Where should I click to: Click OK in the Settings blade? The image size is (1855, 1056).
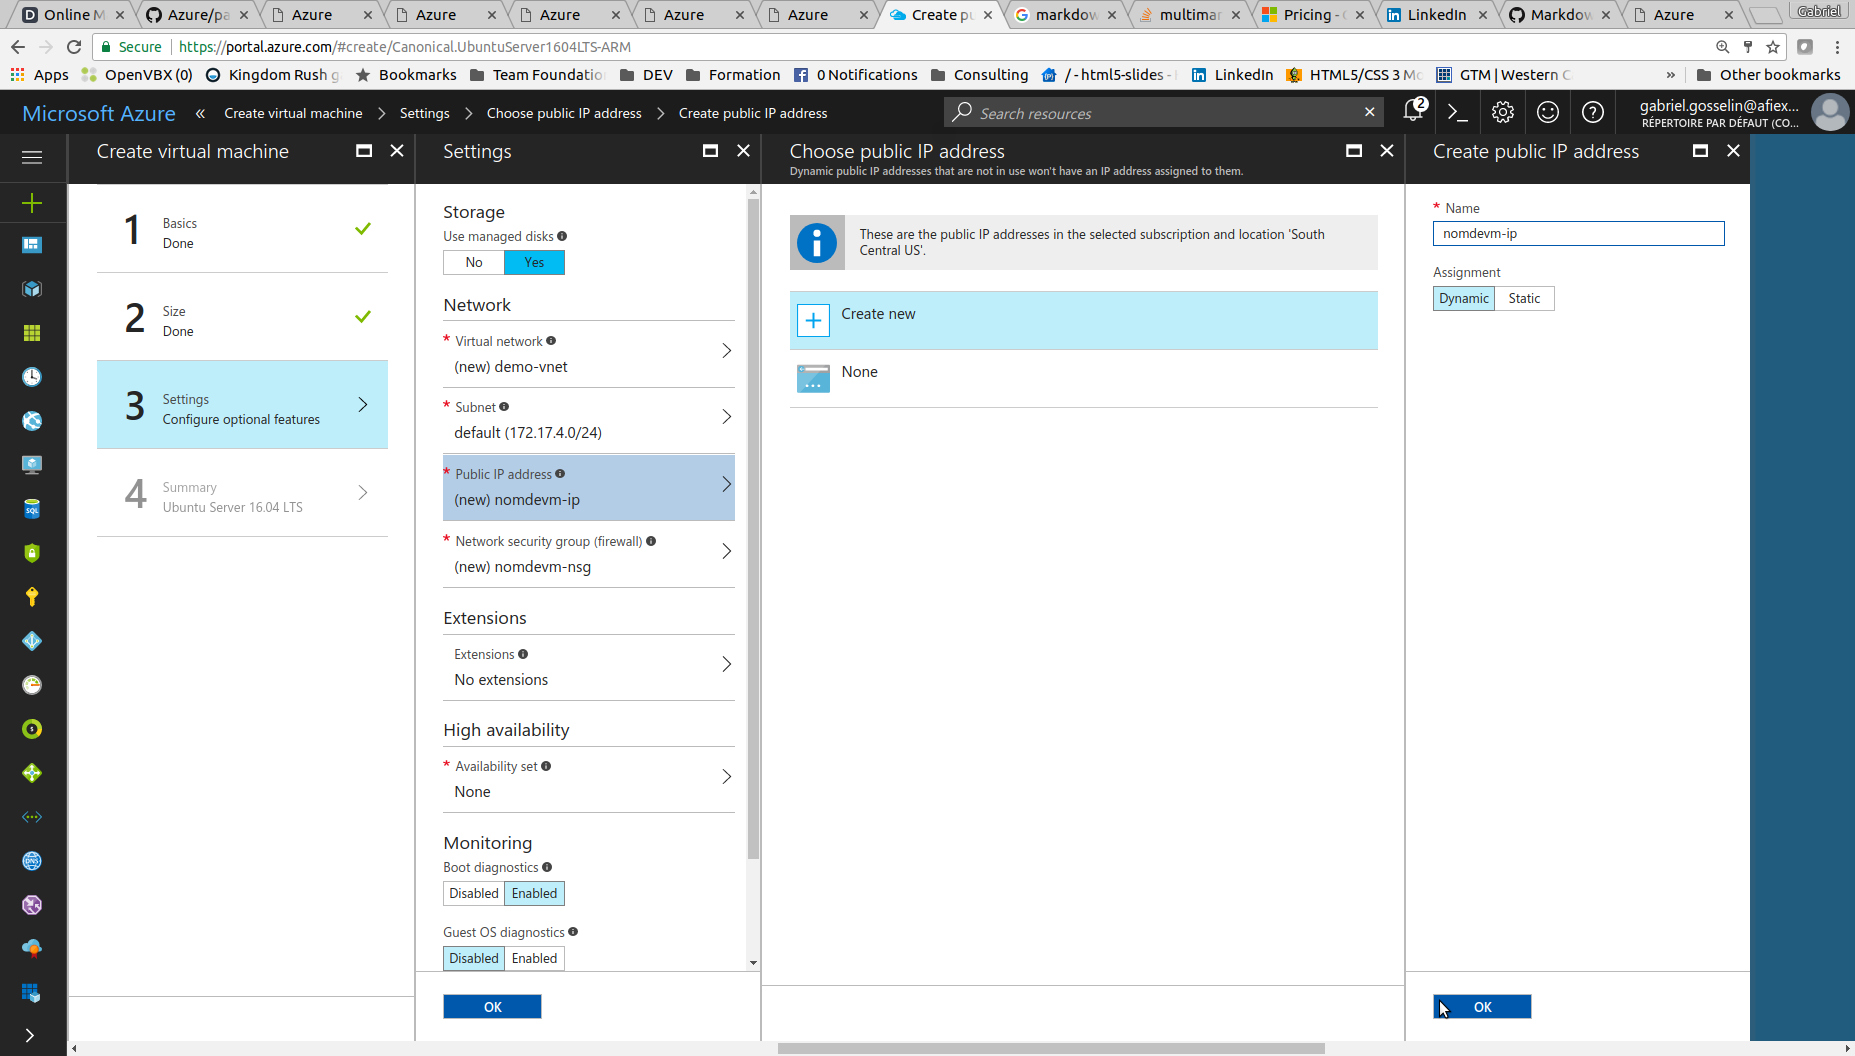tap(492, 1007)
